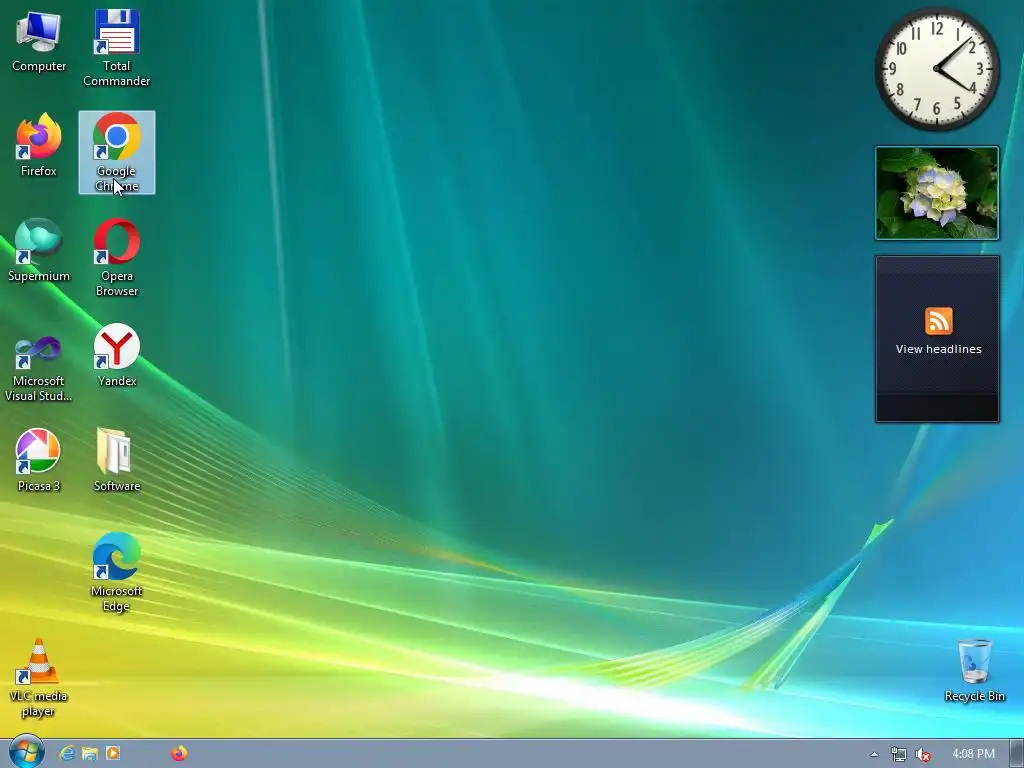Select the Supermium browser shortcut

coord(39,250)
